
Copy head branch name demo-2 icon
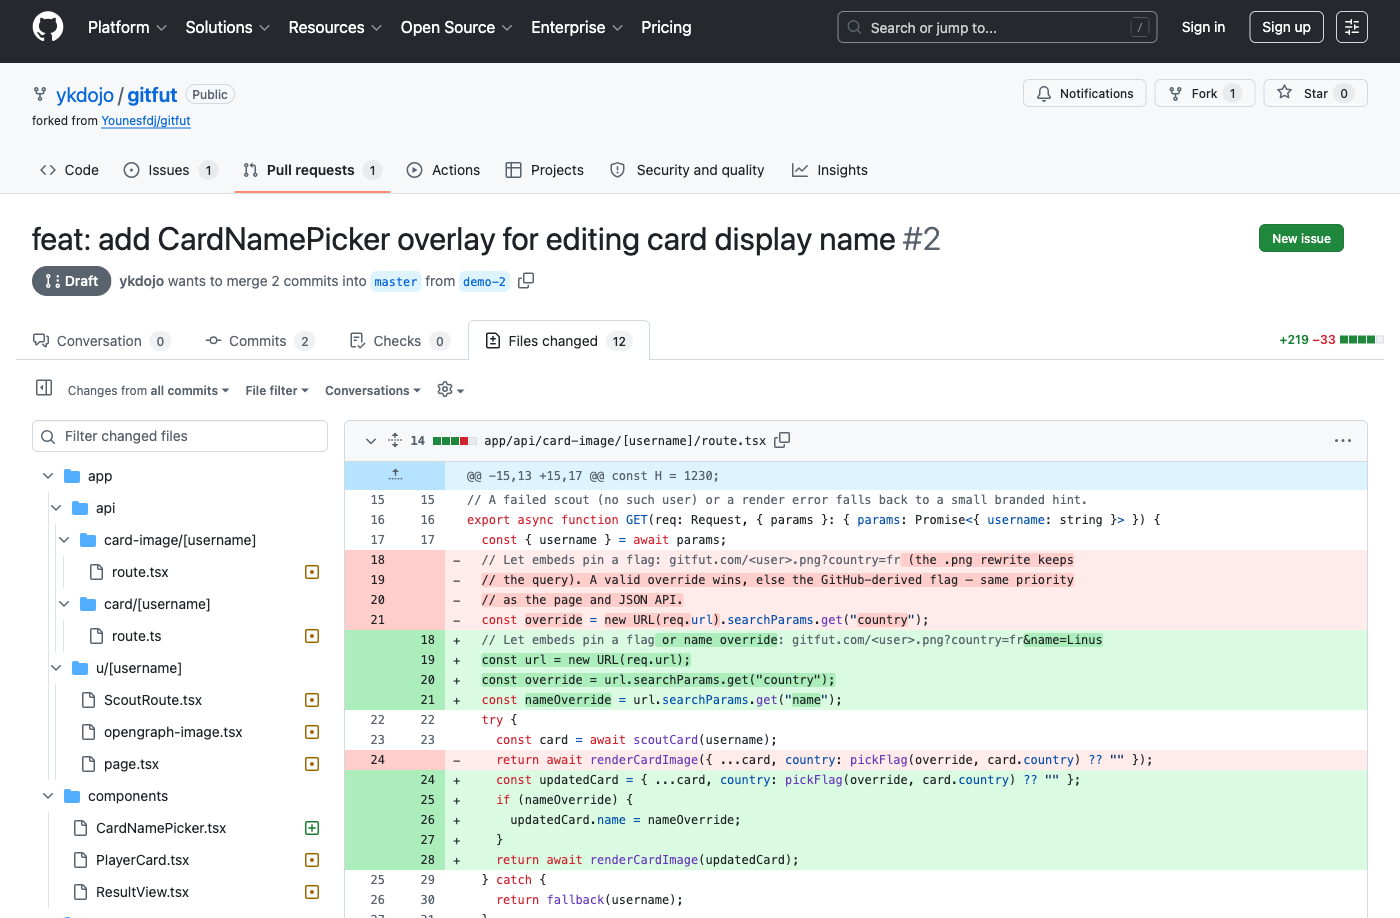pyautogui.click(x=526, y=281)
